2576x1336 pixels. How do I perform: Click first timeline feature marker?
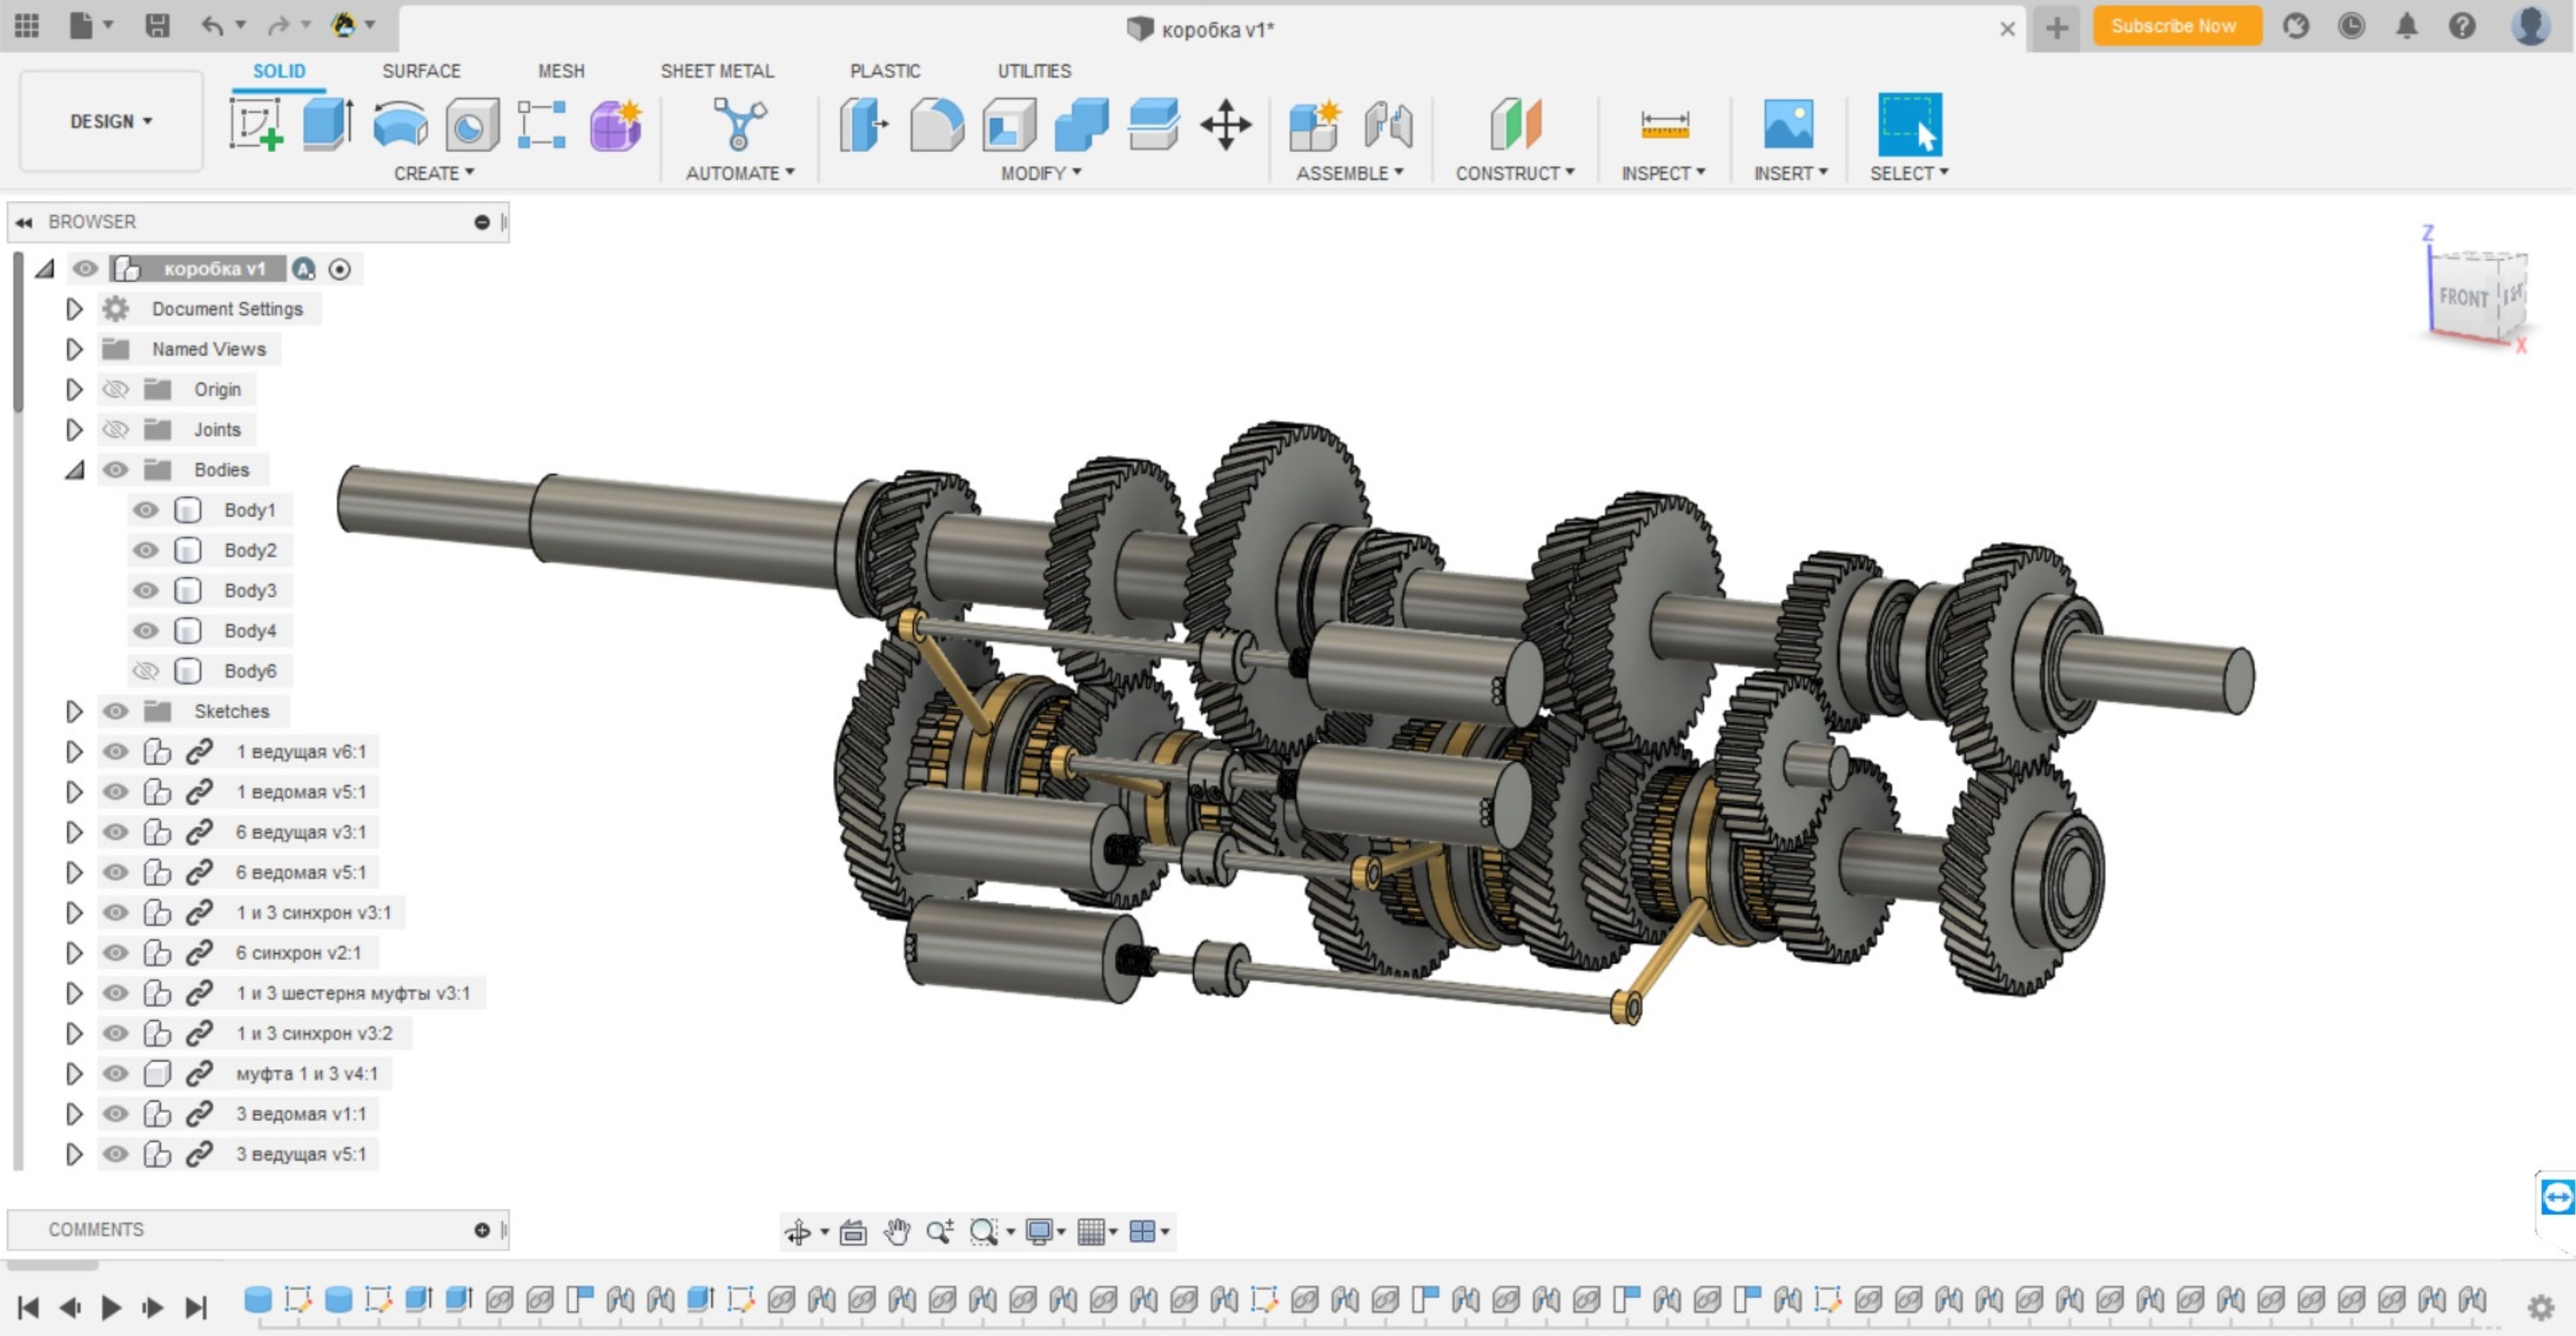pos(258,1299)
